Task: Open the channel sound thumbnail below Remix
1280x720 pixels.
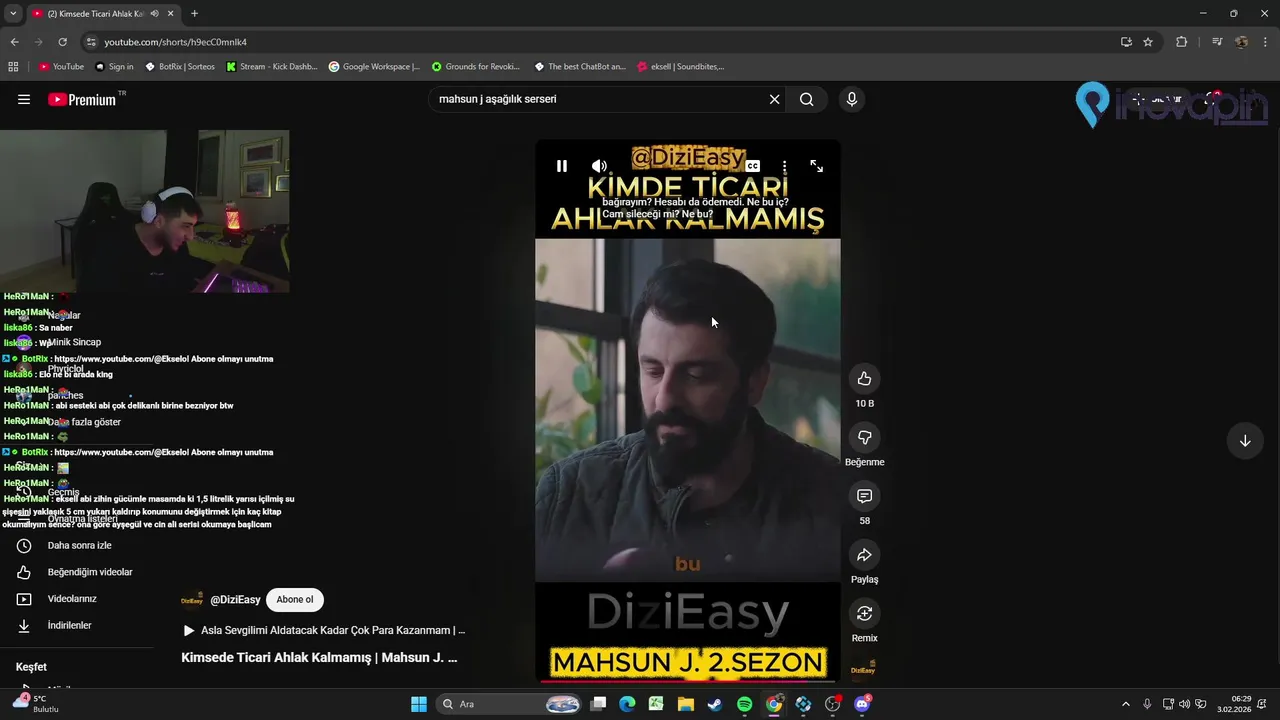Action: coord(864,670)
